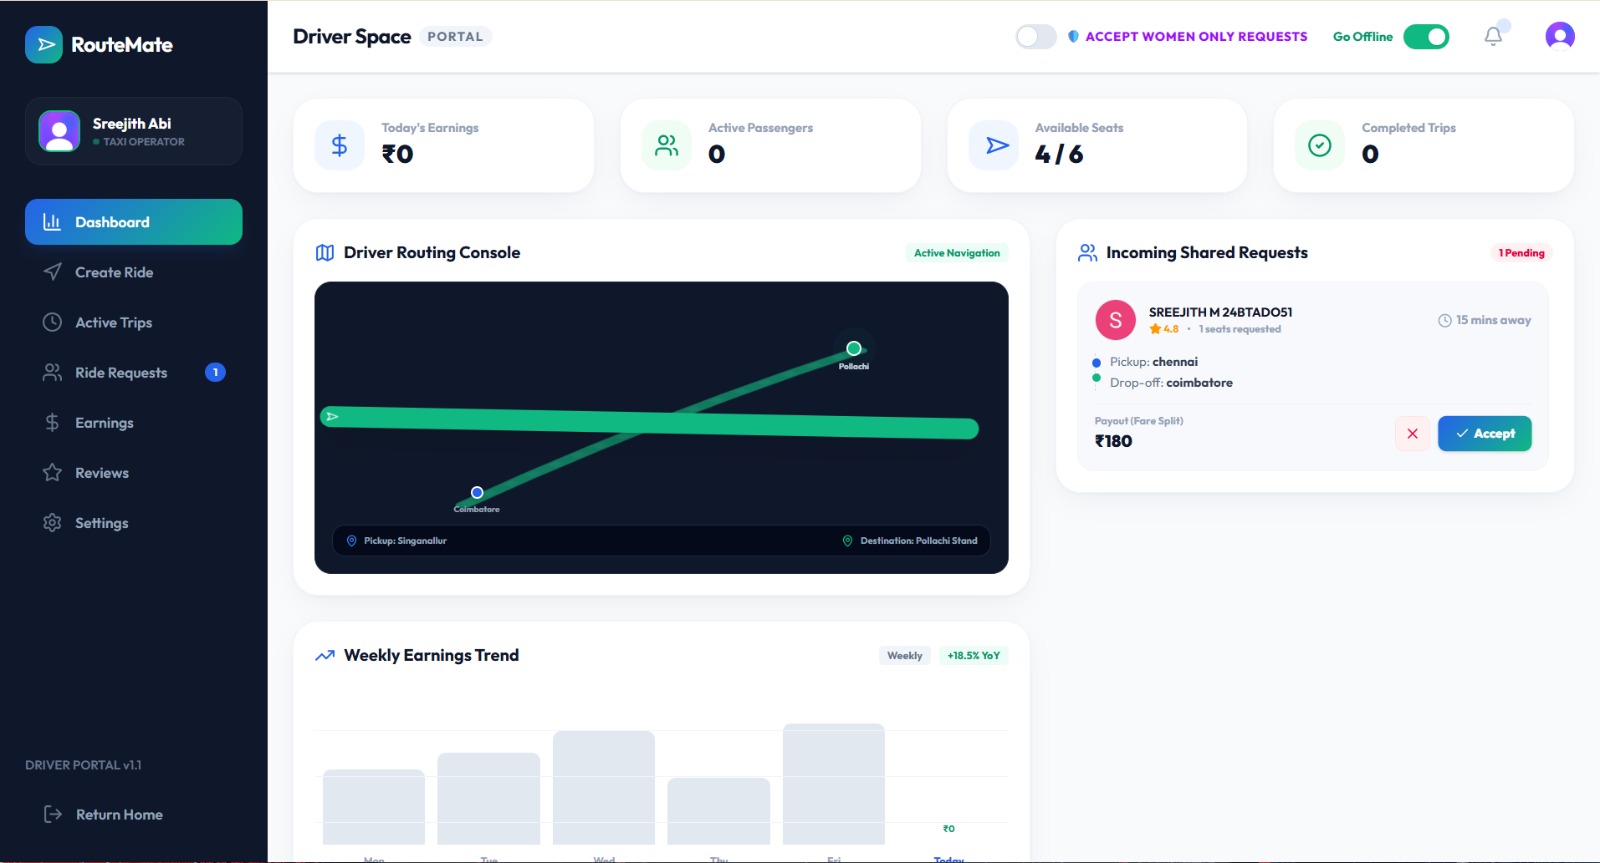Click the Pollachi marker on routing map
Viewport: 1600px width, 863px height.
coord(854,348)
